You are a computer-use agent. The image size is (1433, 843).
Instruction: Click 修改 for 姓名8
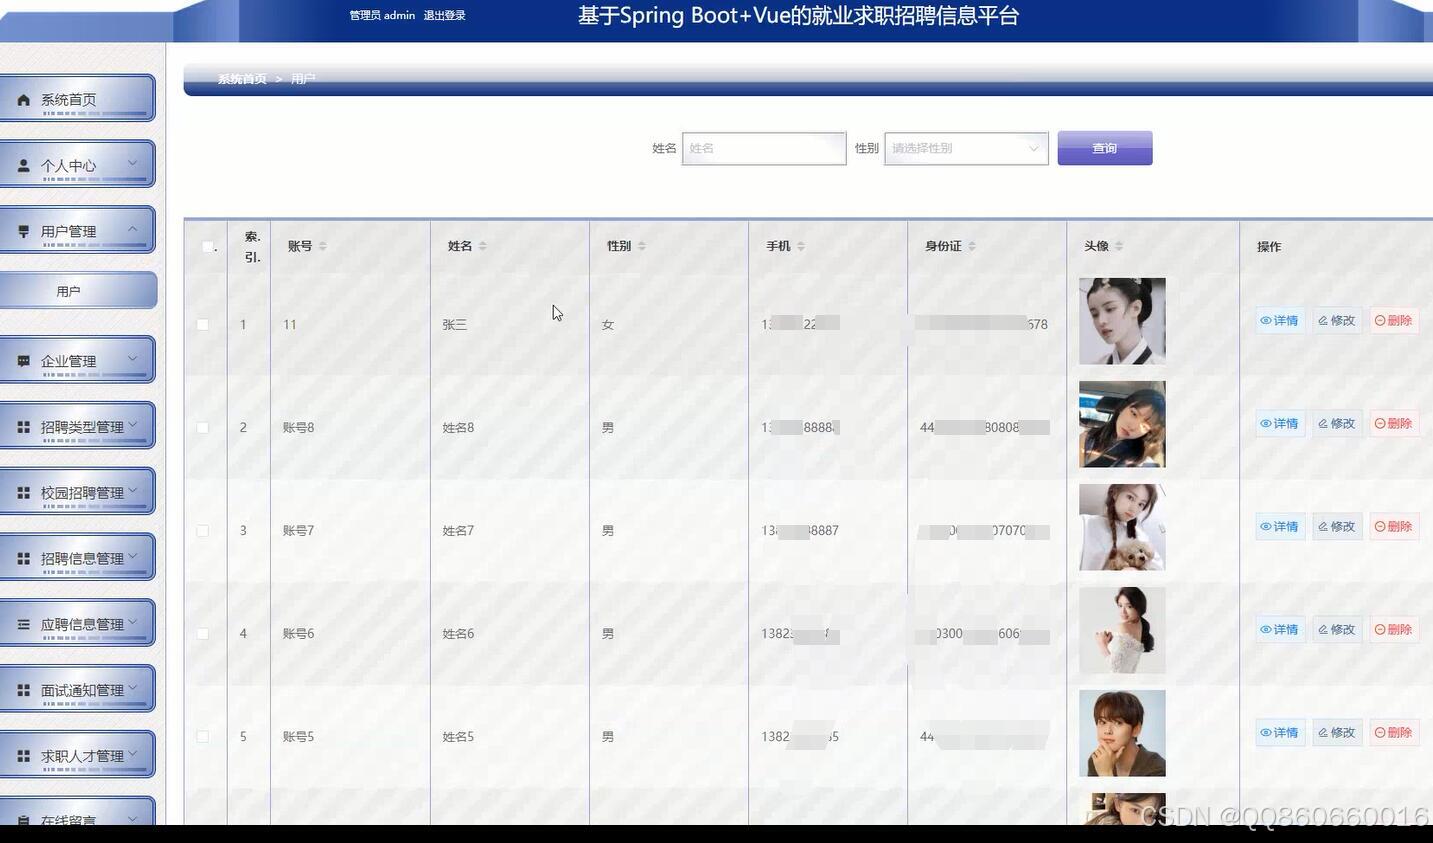(1337, 424)
